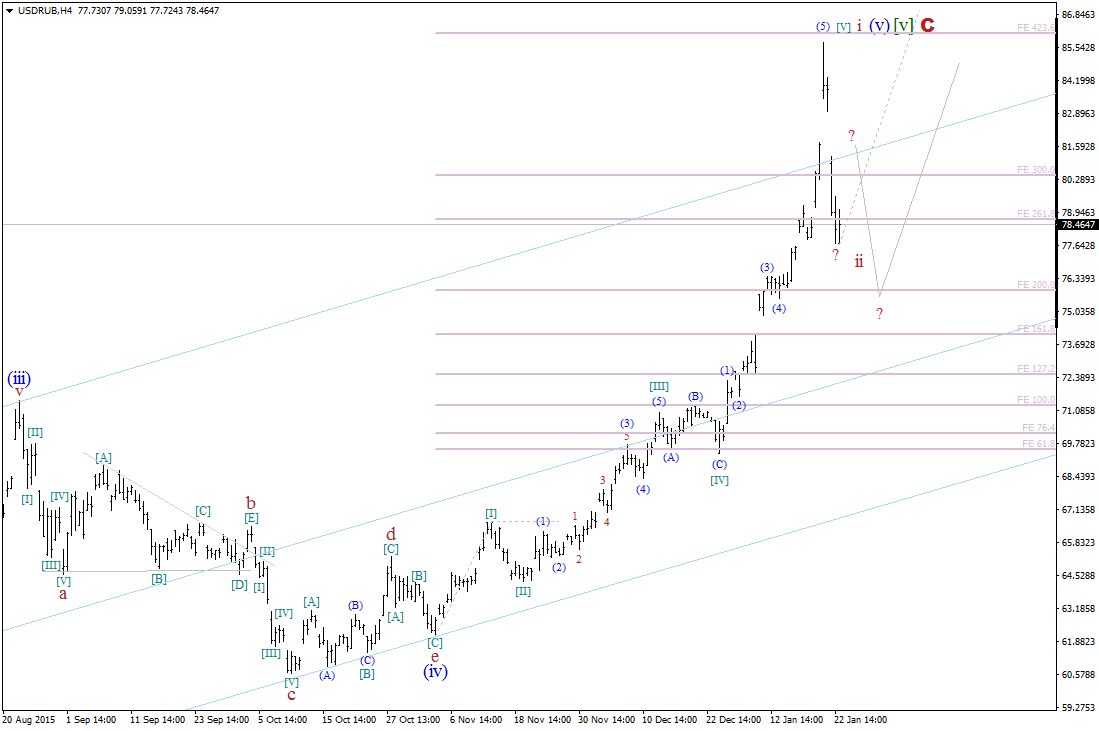The width and height of the screenshot is (1099, 731).
Task: Select the FE 423.6 Fibonacci level label
Action: pos(1036,27)
